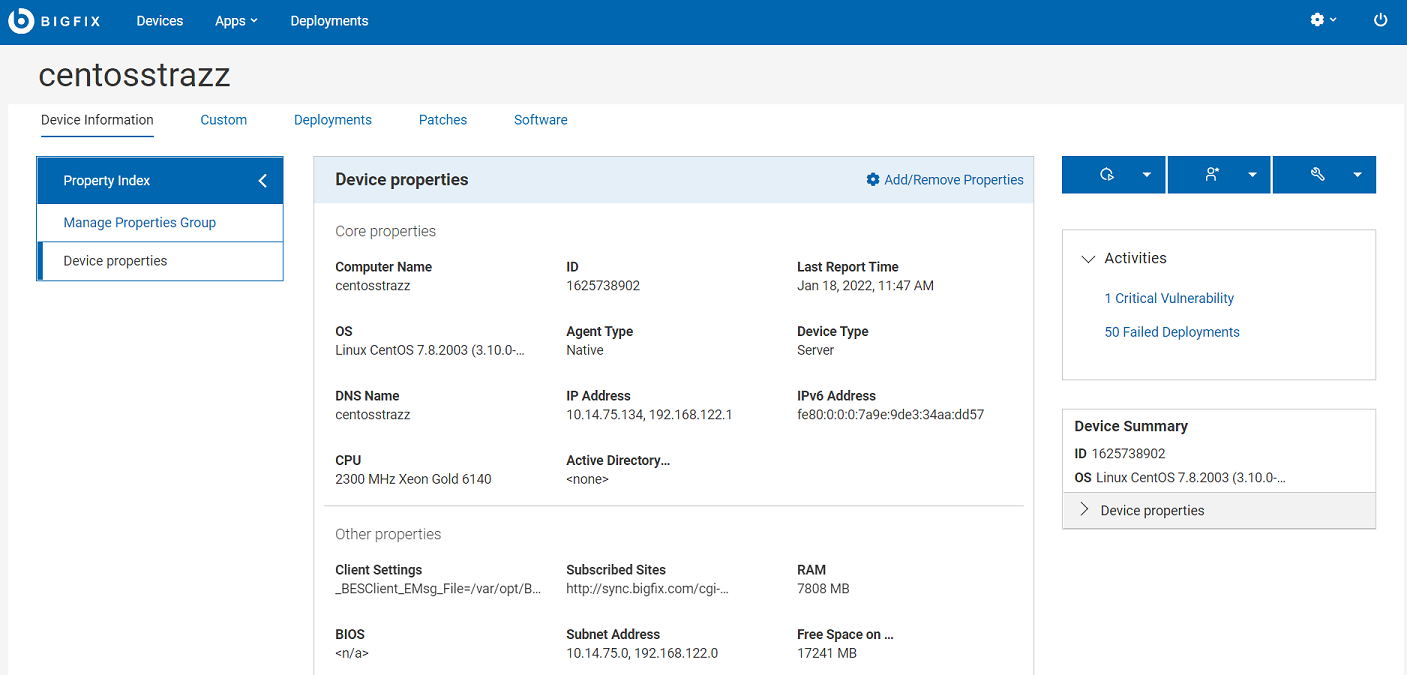Expand Device properties in Device Summary
Viewport: 1407px width, 675px height.
click(1085, 510)
